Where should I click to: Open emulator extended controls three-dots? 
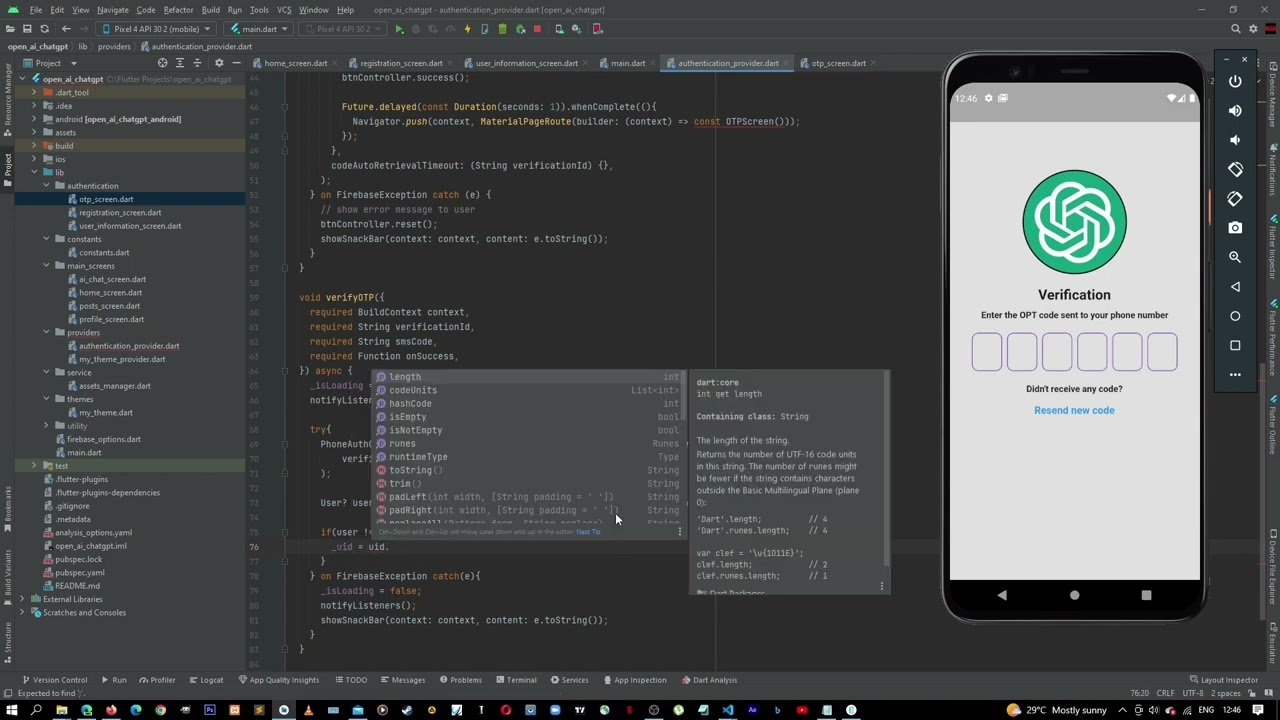1235,375
